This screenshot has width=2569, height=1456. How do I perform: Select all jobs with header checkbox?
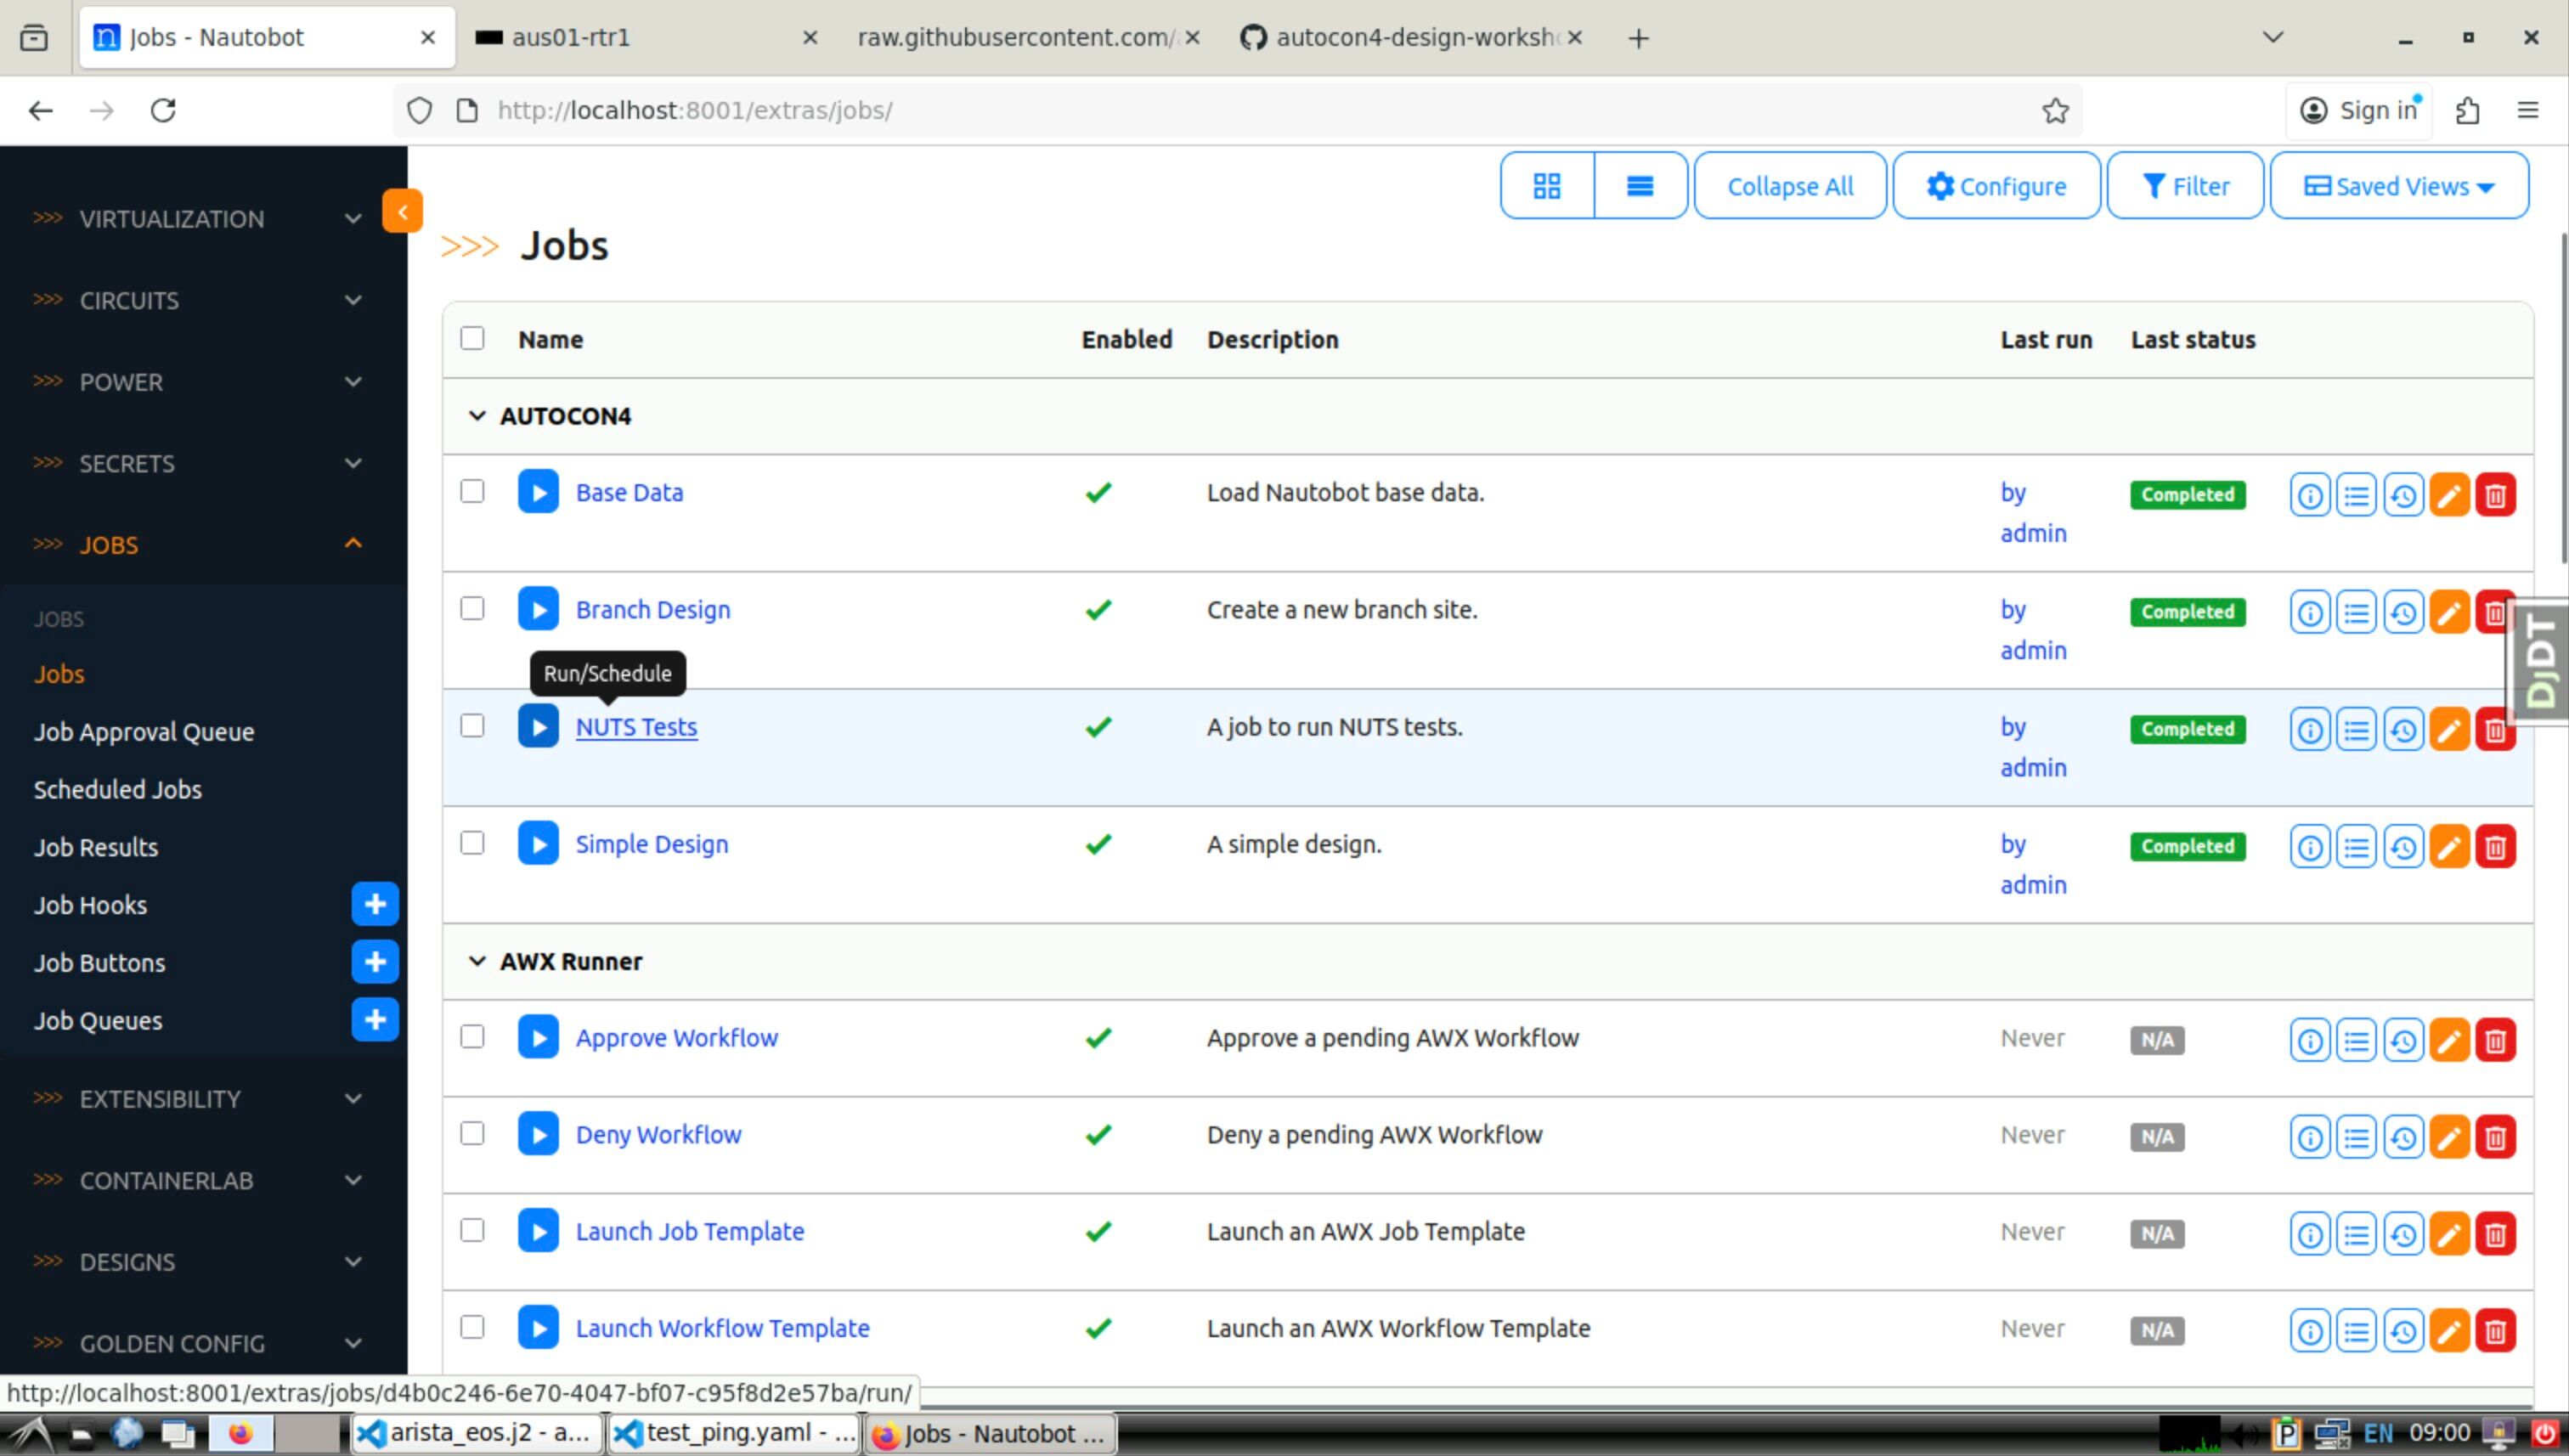(472, 339)
